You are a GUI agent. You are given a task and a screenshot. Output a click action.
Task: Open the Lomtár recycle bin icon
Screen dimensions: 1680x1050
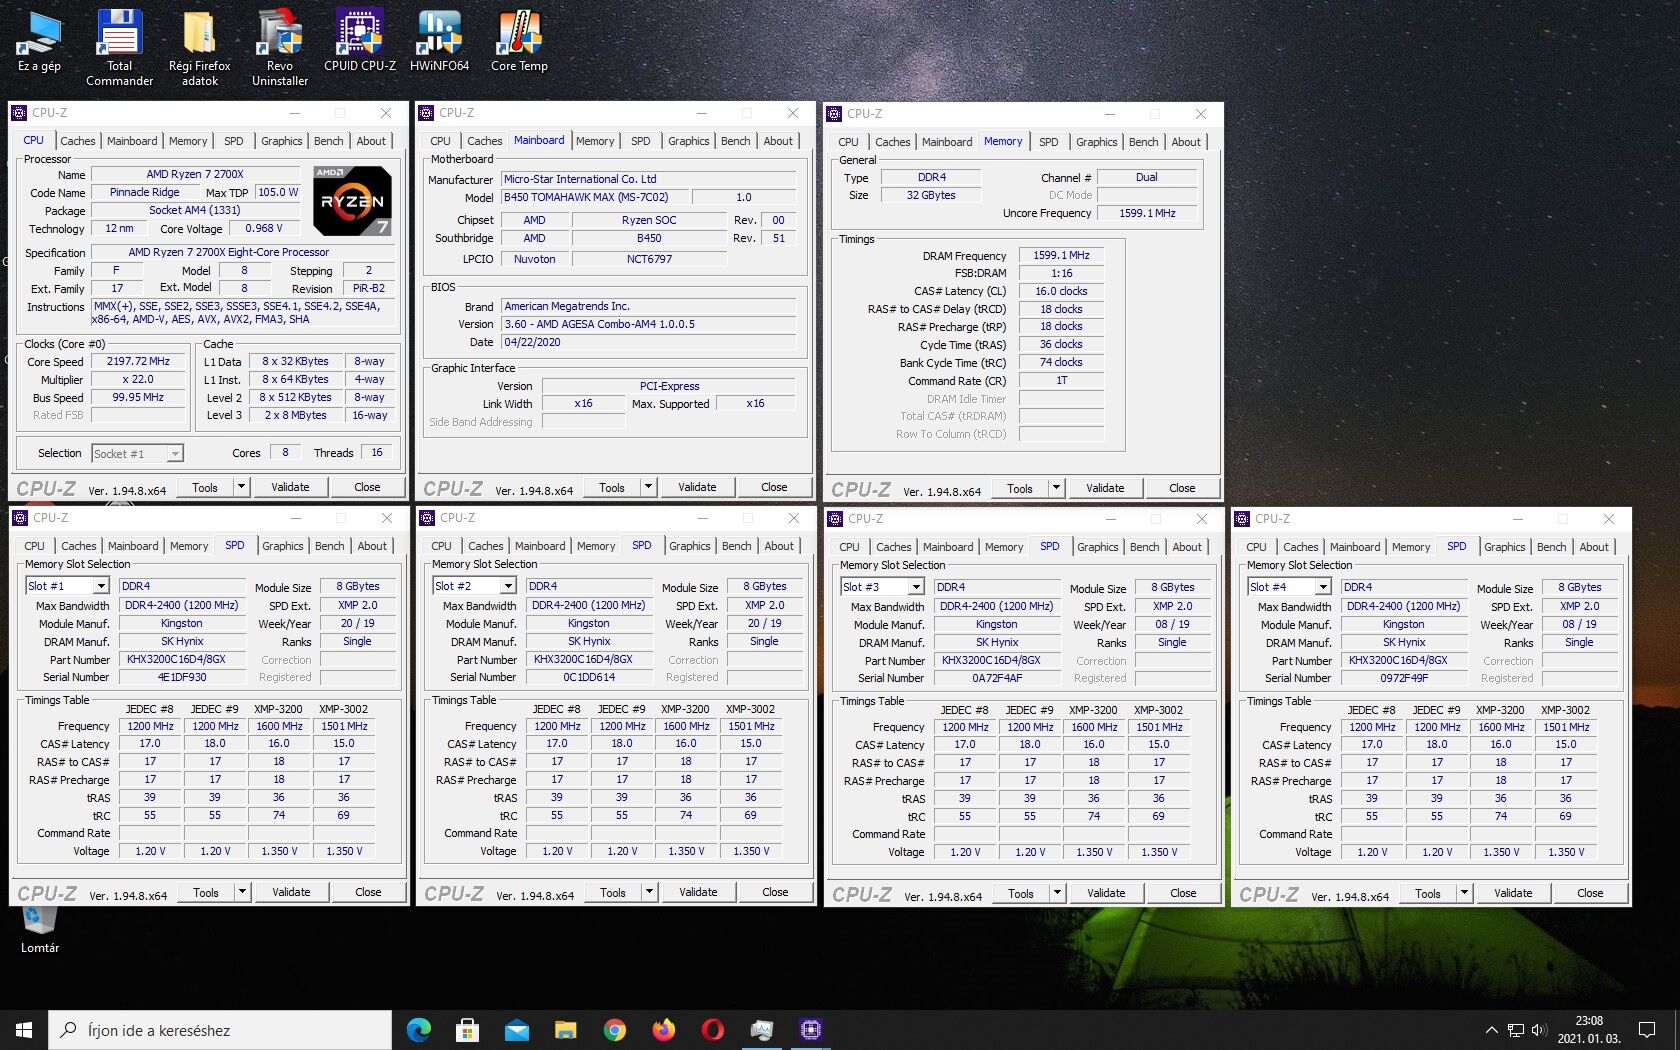click(40, 930)
